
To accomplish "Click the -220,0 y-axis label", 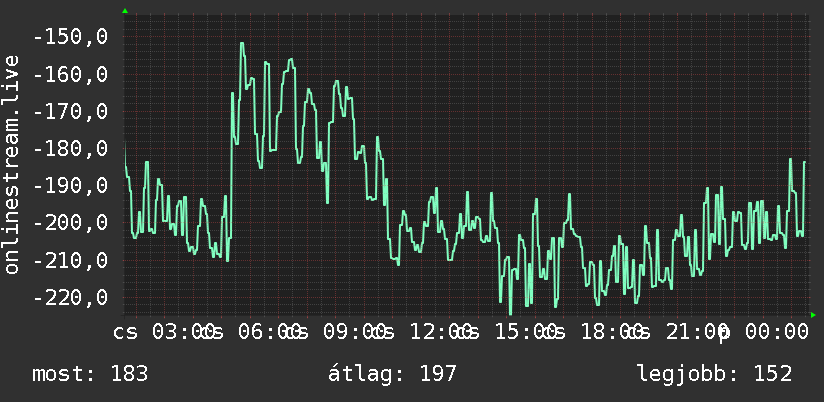I will point(71,297).
